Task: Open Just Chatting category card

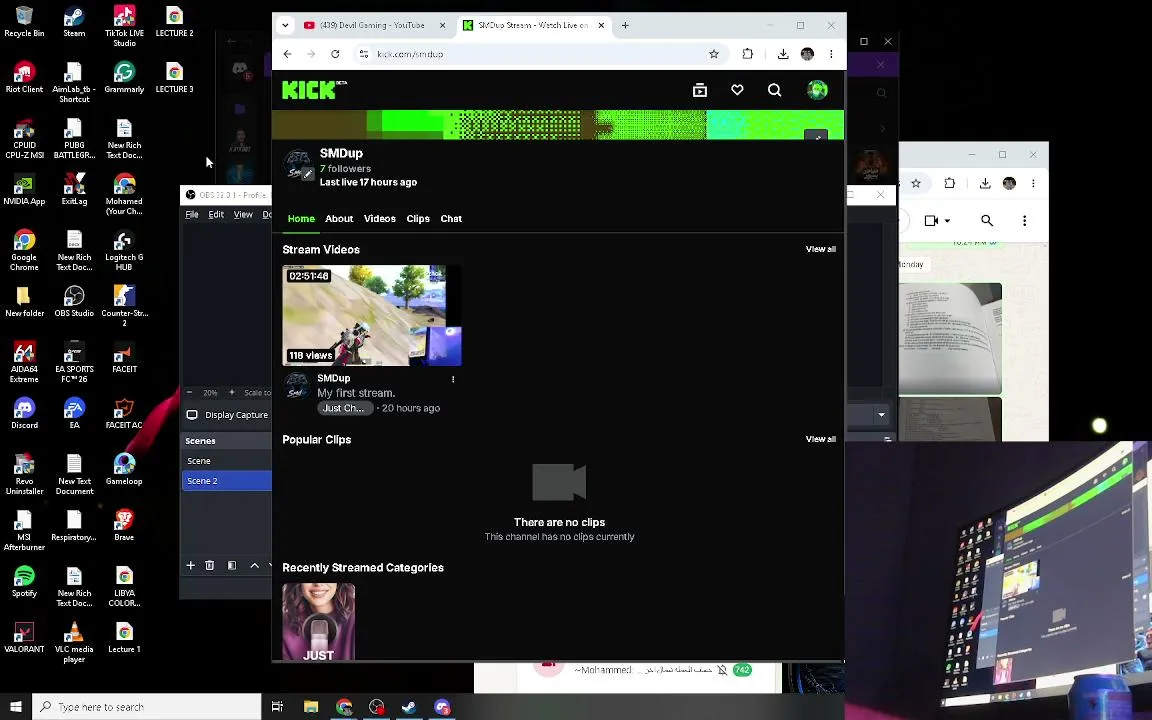Action: click(x=318, y=622)
